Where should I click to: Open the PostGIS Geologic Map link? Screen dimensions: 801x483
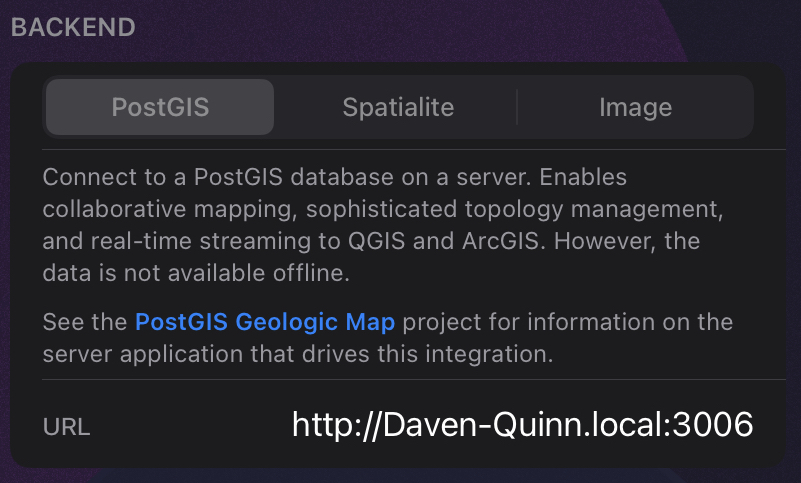[x=265, y=322]
